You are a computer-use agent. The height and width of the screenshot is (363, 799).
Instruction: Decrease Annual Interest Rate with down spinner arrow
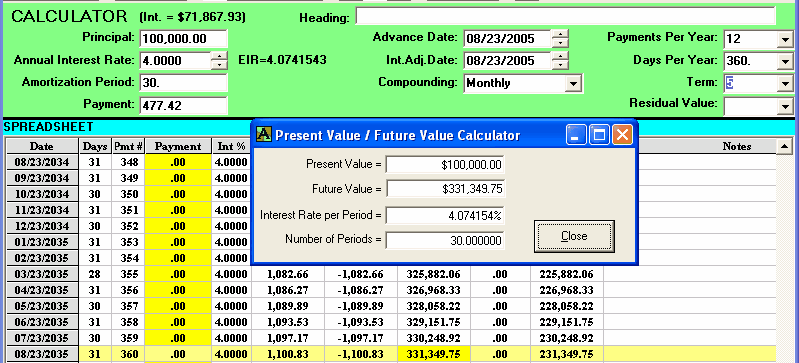click(x=219, y=65)
